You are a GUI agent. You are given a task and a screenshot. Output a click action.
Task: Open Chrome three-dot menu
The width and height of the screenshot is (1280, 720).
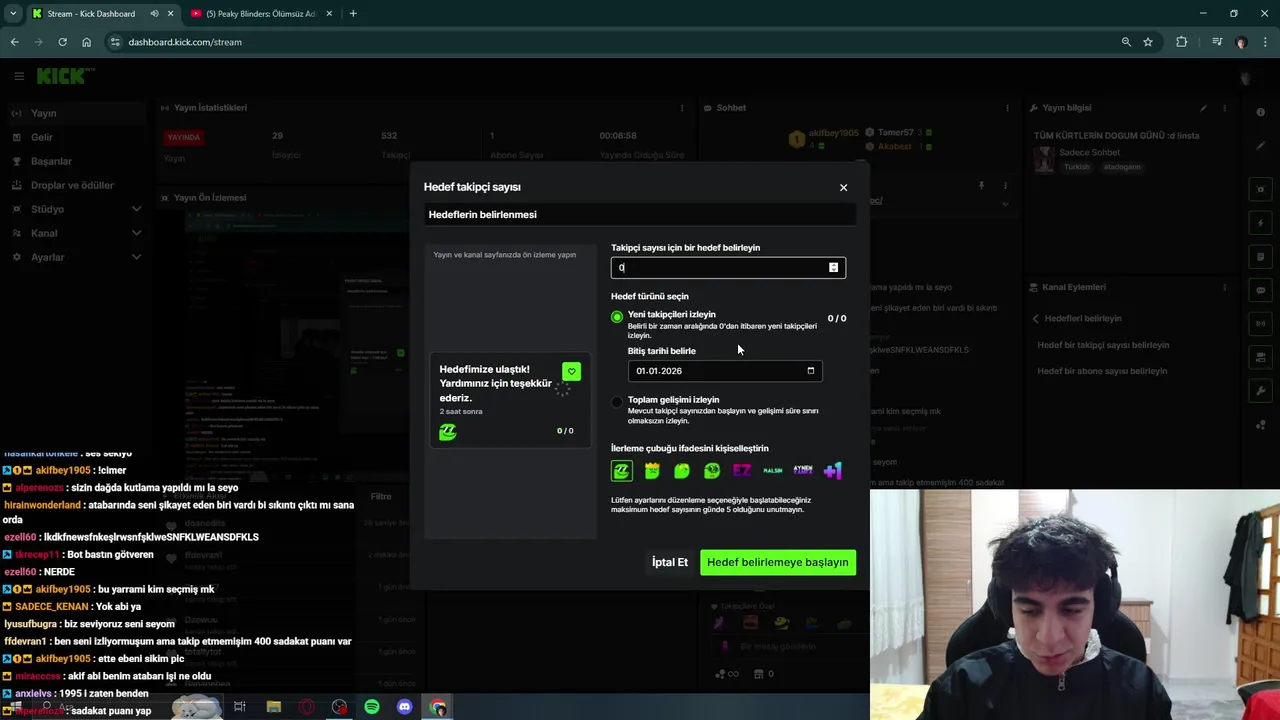(1265, 42)
